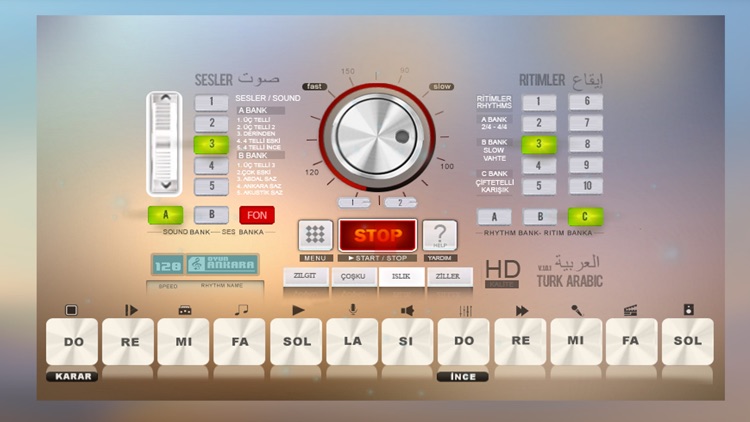Click the HD kalite logo
The image size is (750, 422).
point(502,273)
